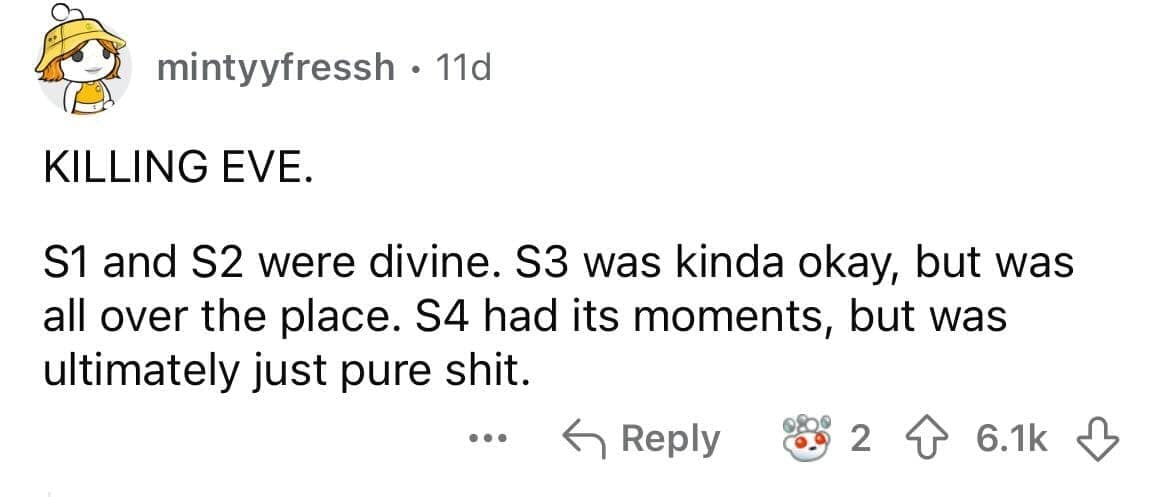Open mintyyfressh's user profile link
Viewport: 1170px width, 497px height.
point(276,67)
